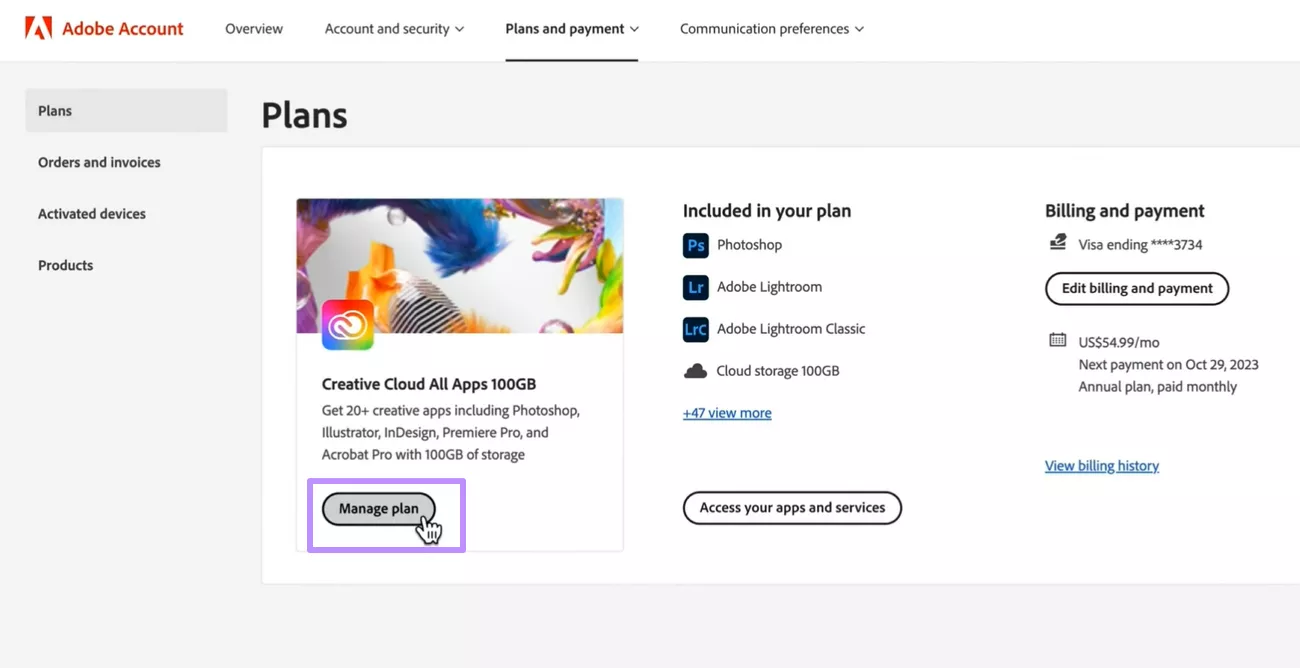Image resolution: width=1300 pixels, height=668 pixels.
Task: Expand the +47 view more link
Action: coord(727,412)
